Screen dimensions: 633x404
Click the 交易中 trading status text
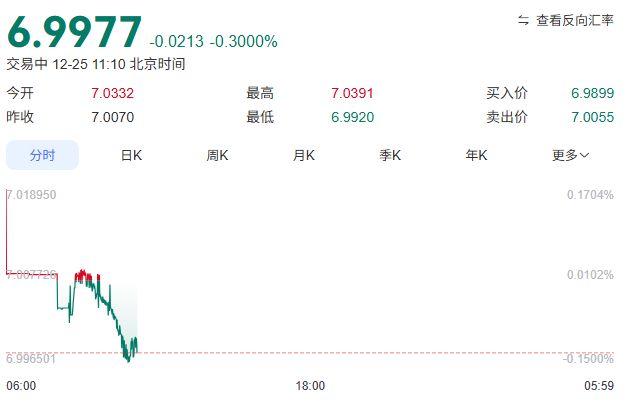coord(27,64)
